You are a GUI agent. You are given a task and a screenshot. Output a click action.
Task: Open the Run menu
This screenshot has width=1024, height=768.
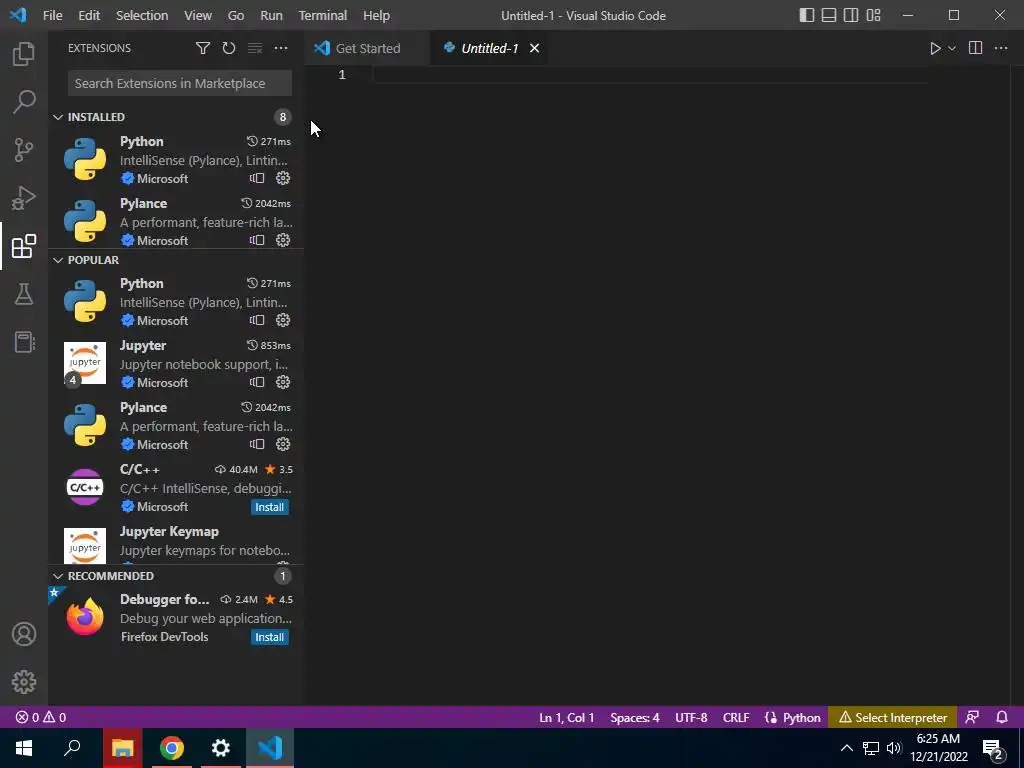click(x=271, y=15)
